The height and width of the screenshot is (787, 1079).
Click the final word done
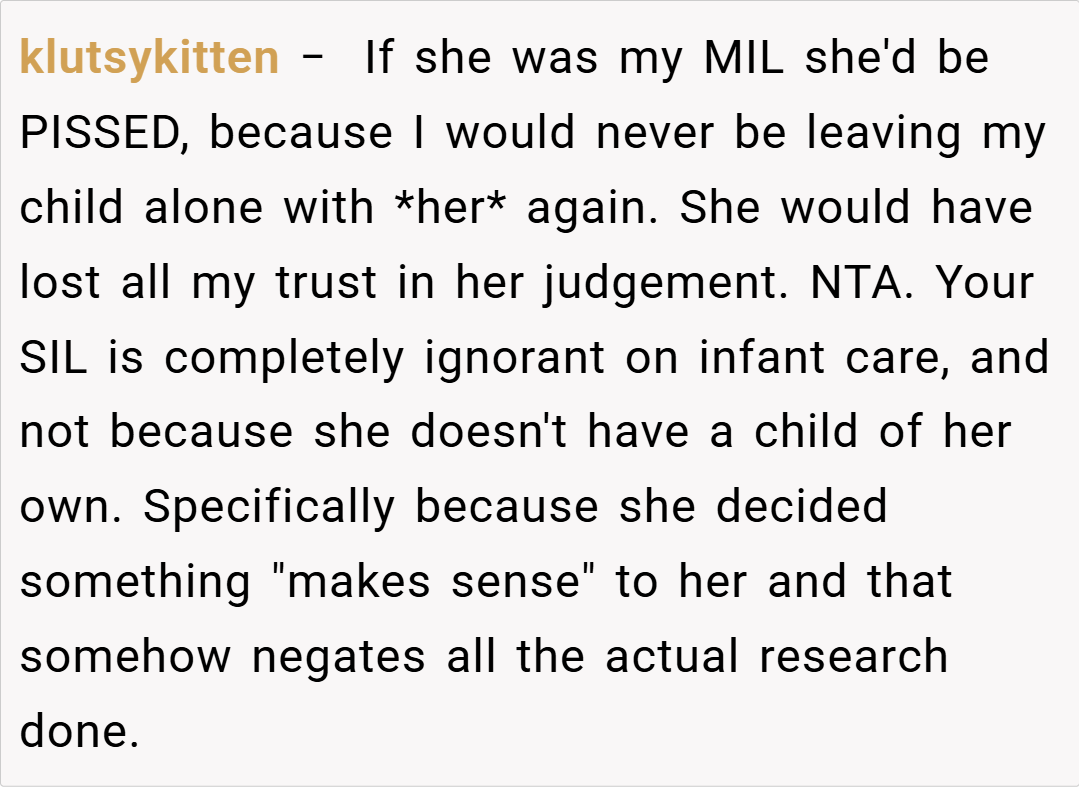[78, 731]
